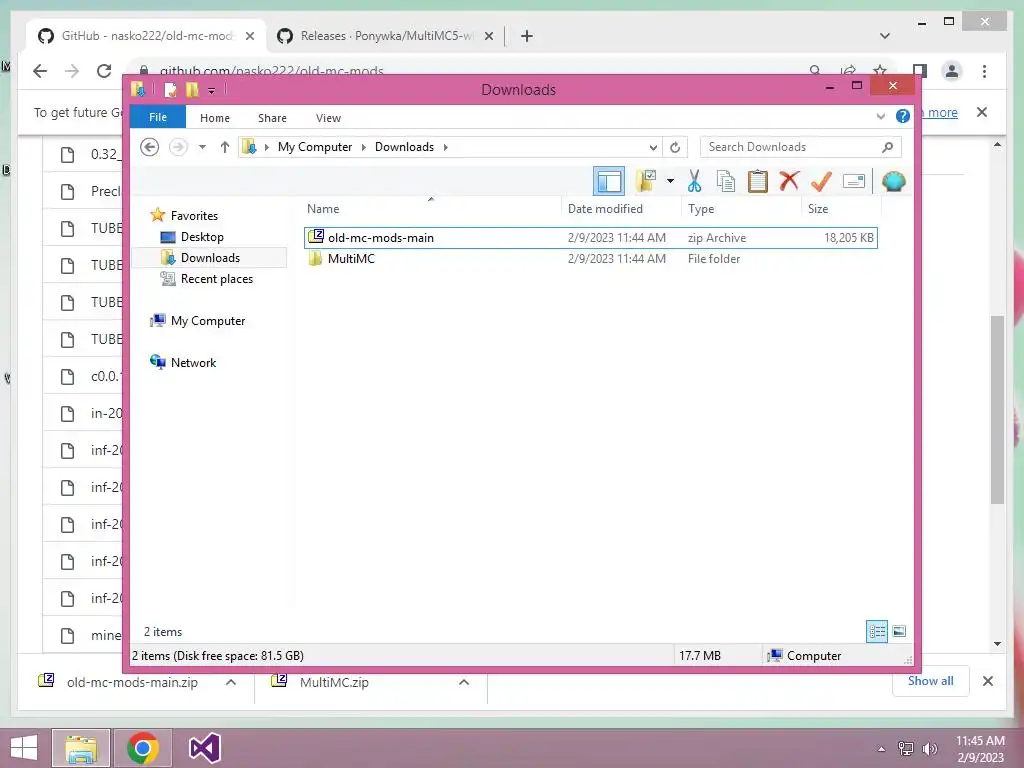Open the View ribbon tab
Viewport: 1024px width, 768px height.
328,118
